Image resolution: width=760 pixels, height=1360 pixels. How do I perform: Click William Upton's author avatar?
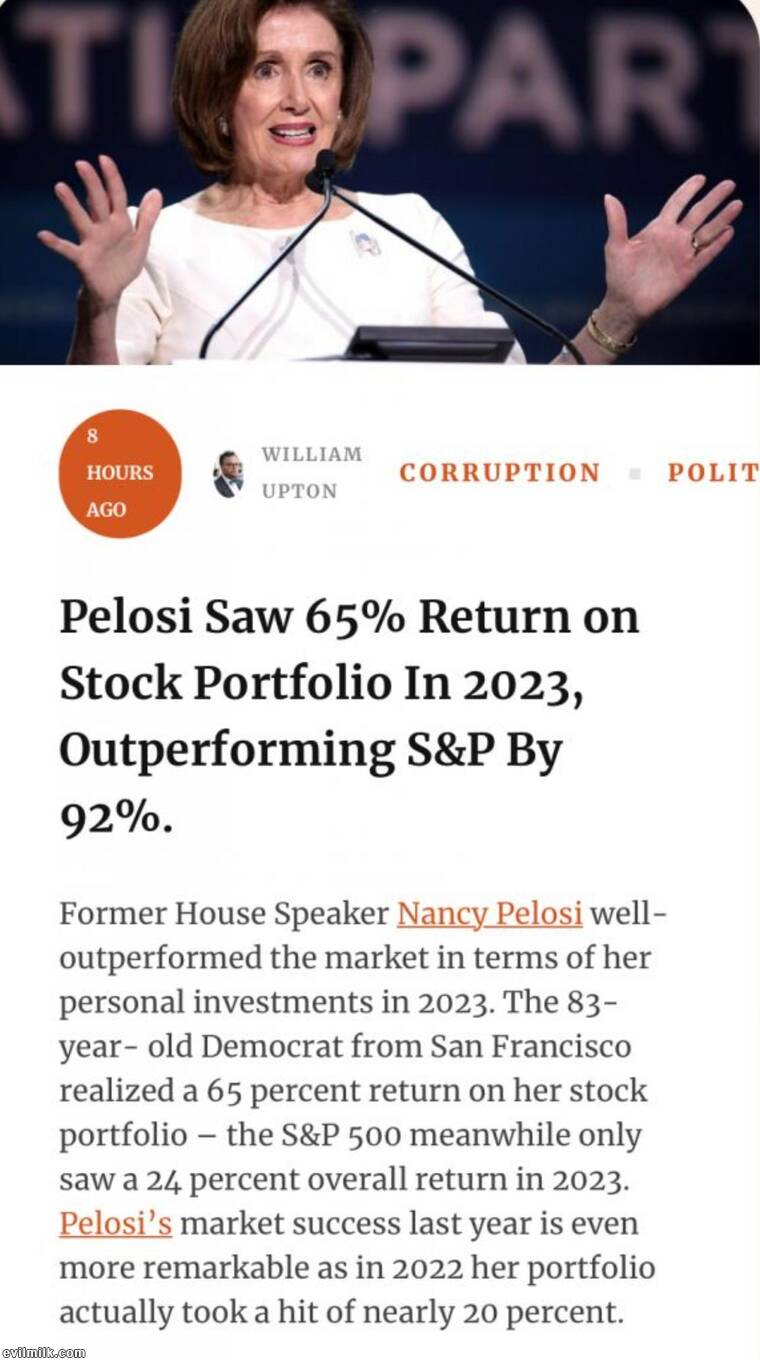228,473
